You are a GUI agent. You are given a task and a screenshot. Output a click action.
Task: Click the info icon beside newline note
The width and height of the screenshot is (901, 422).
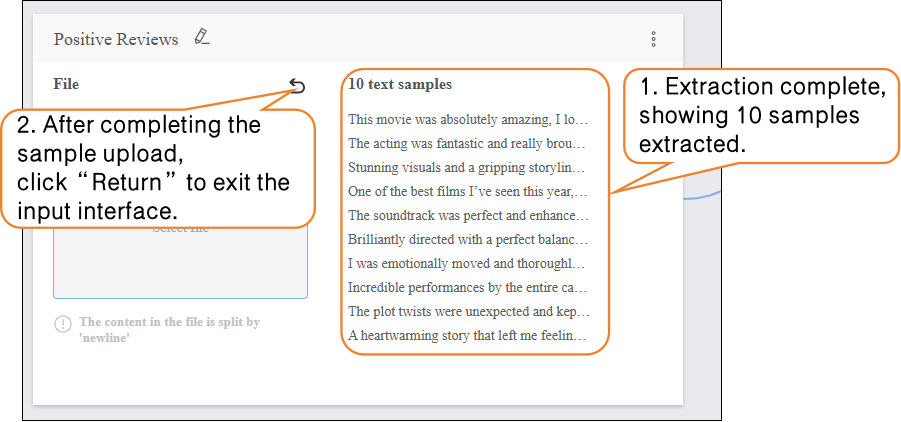coord(63,324)
